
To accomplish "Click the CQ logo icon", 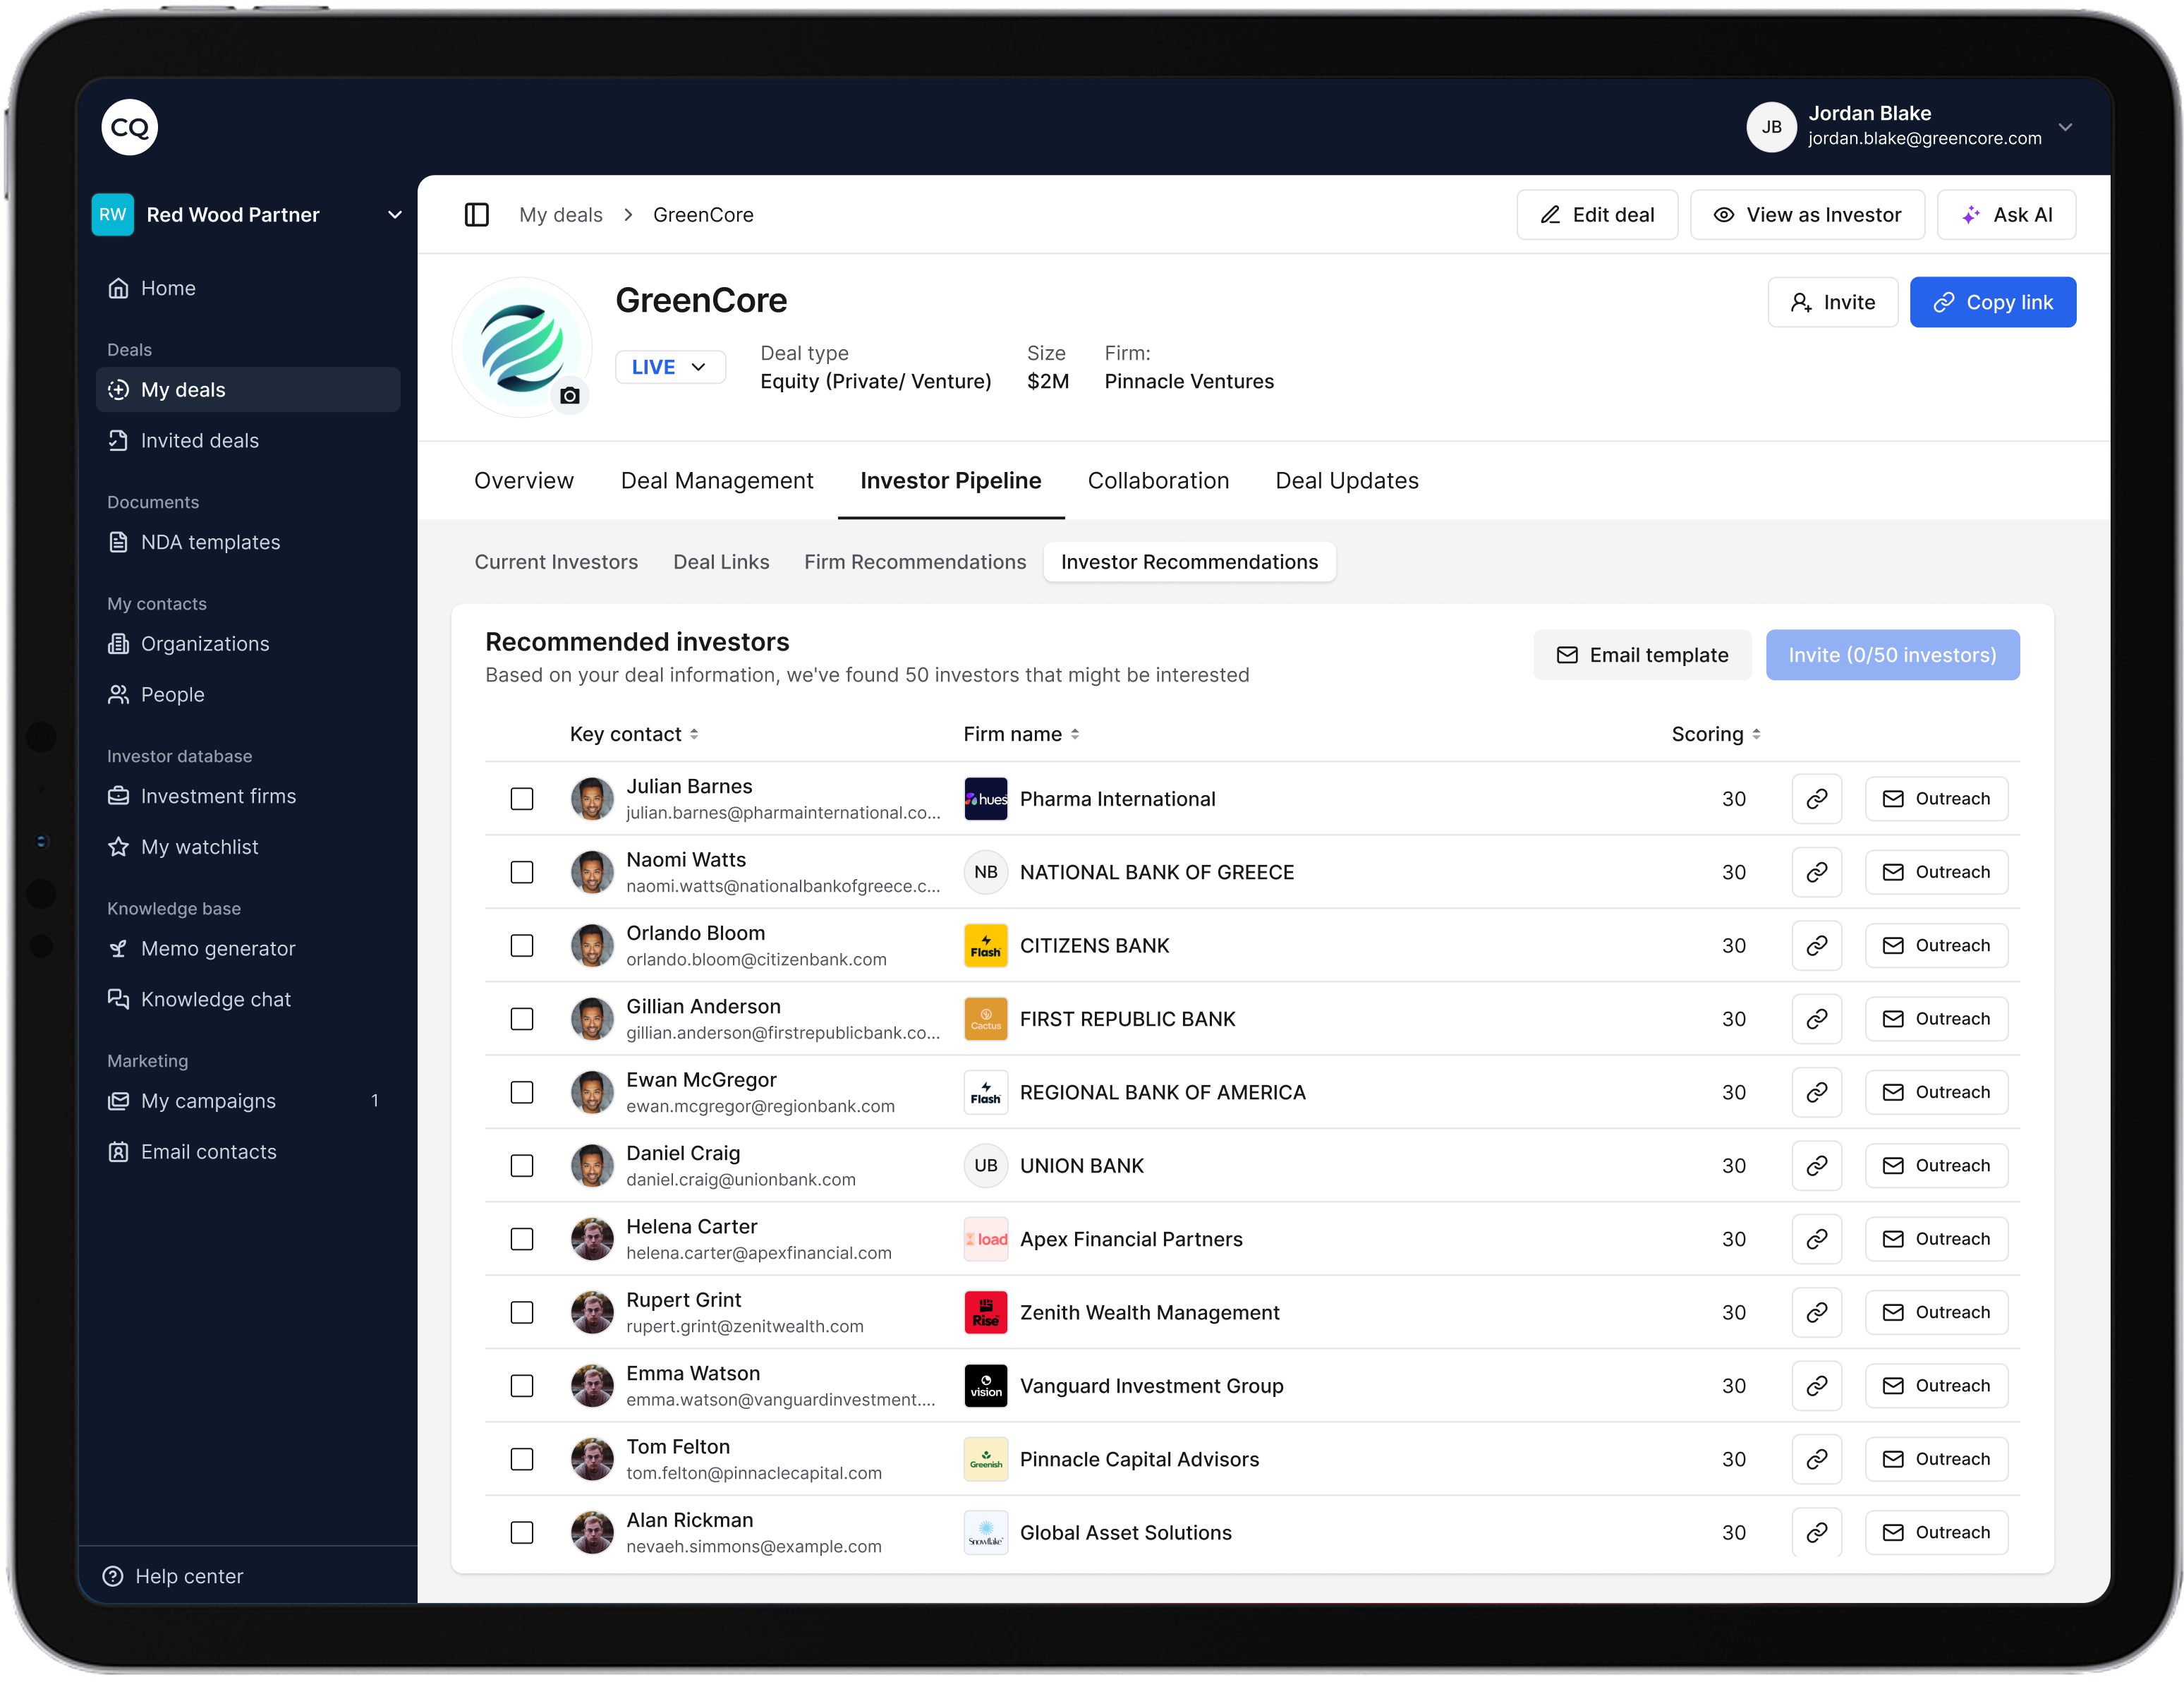I will [x=129, y=127].
